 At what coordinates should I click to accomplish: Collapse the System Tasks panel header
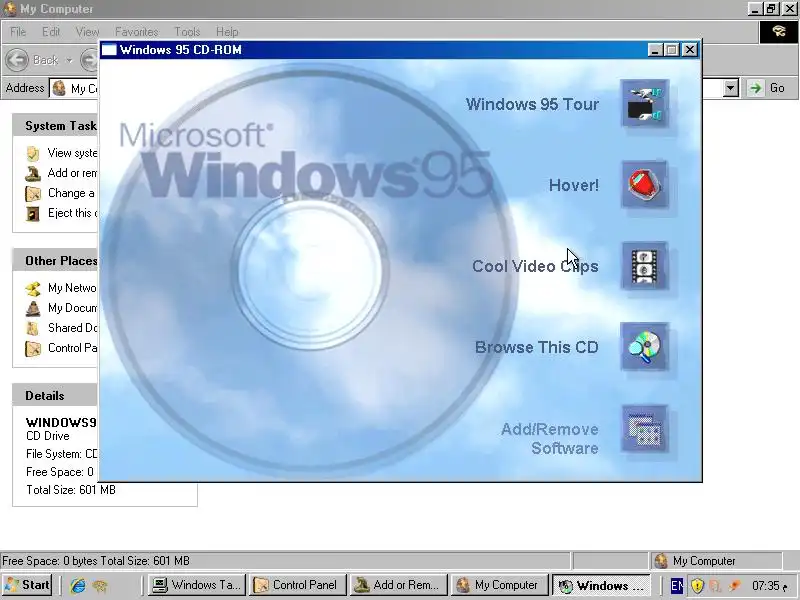55,126
